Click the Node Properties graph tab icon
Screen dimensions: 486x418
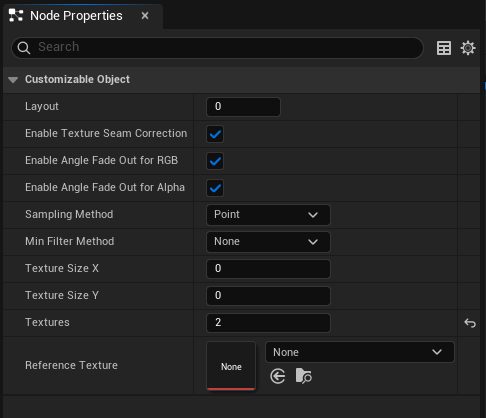(16, 16)
